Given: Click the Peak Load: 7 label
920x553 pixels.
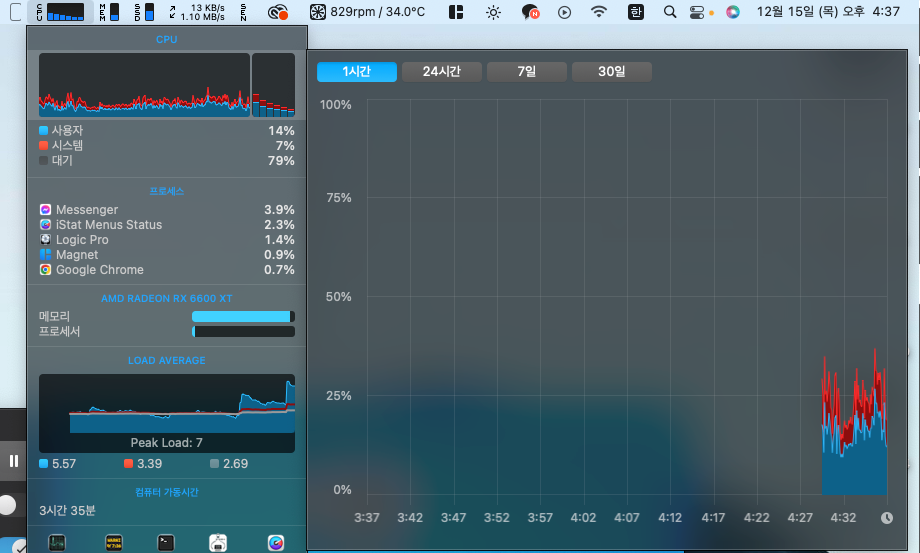Looking at the screenshot, I should point(167,443).
